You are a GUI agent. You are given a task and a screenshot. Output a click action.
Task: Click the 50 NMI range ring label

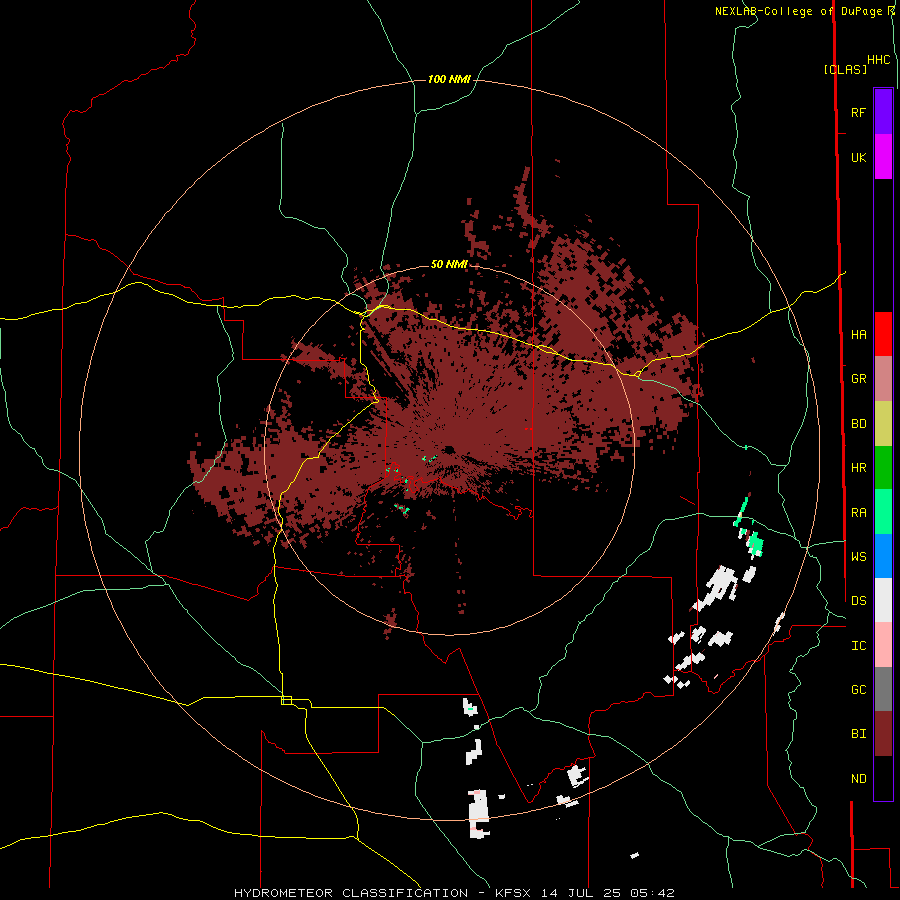pyautogui.click(x=449, y=265)
